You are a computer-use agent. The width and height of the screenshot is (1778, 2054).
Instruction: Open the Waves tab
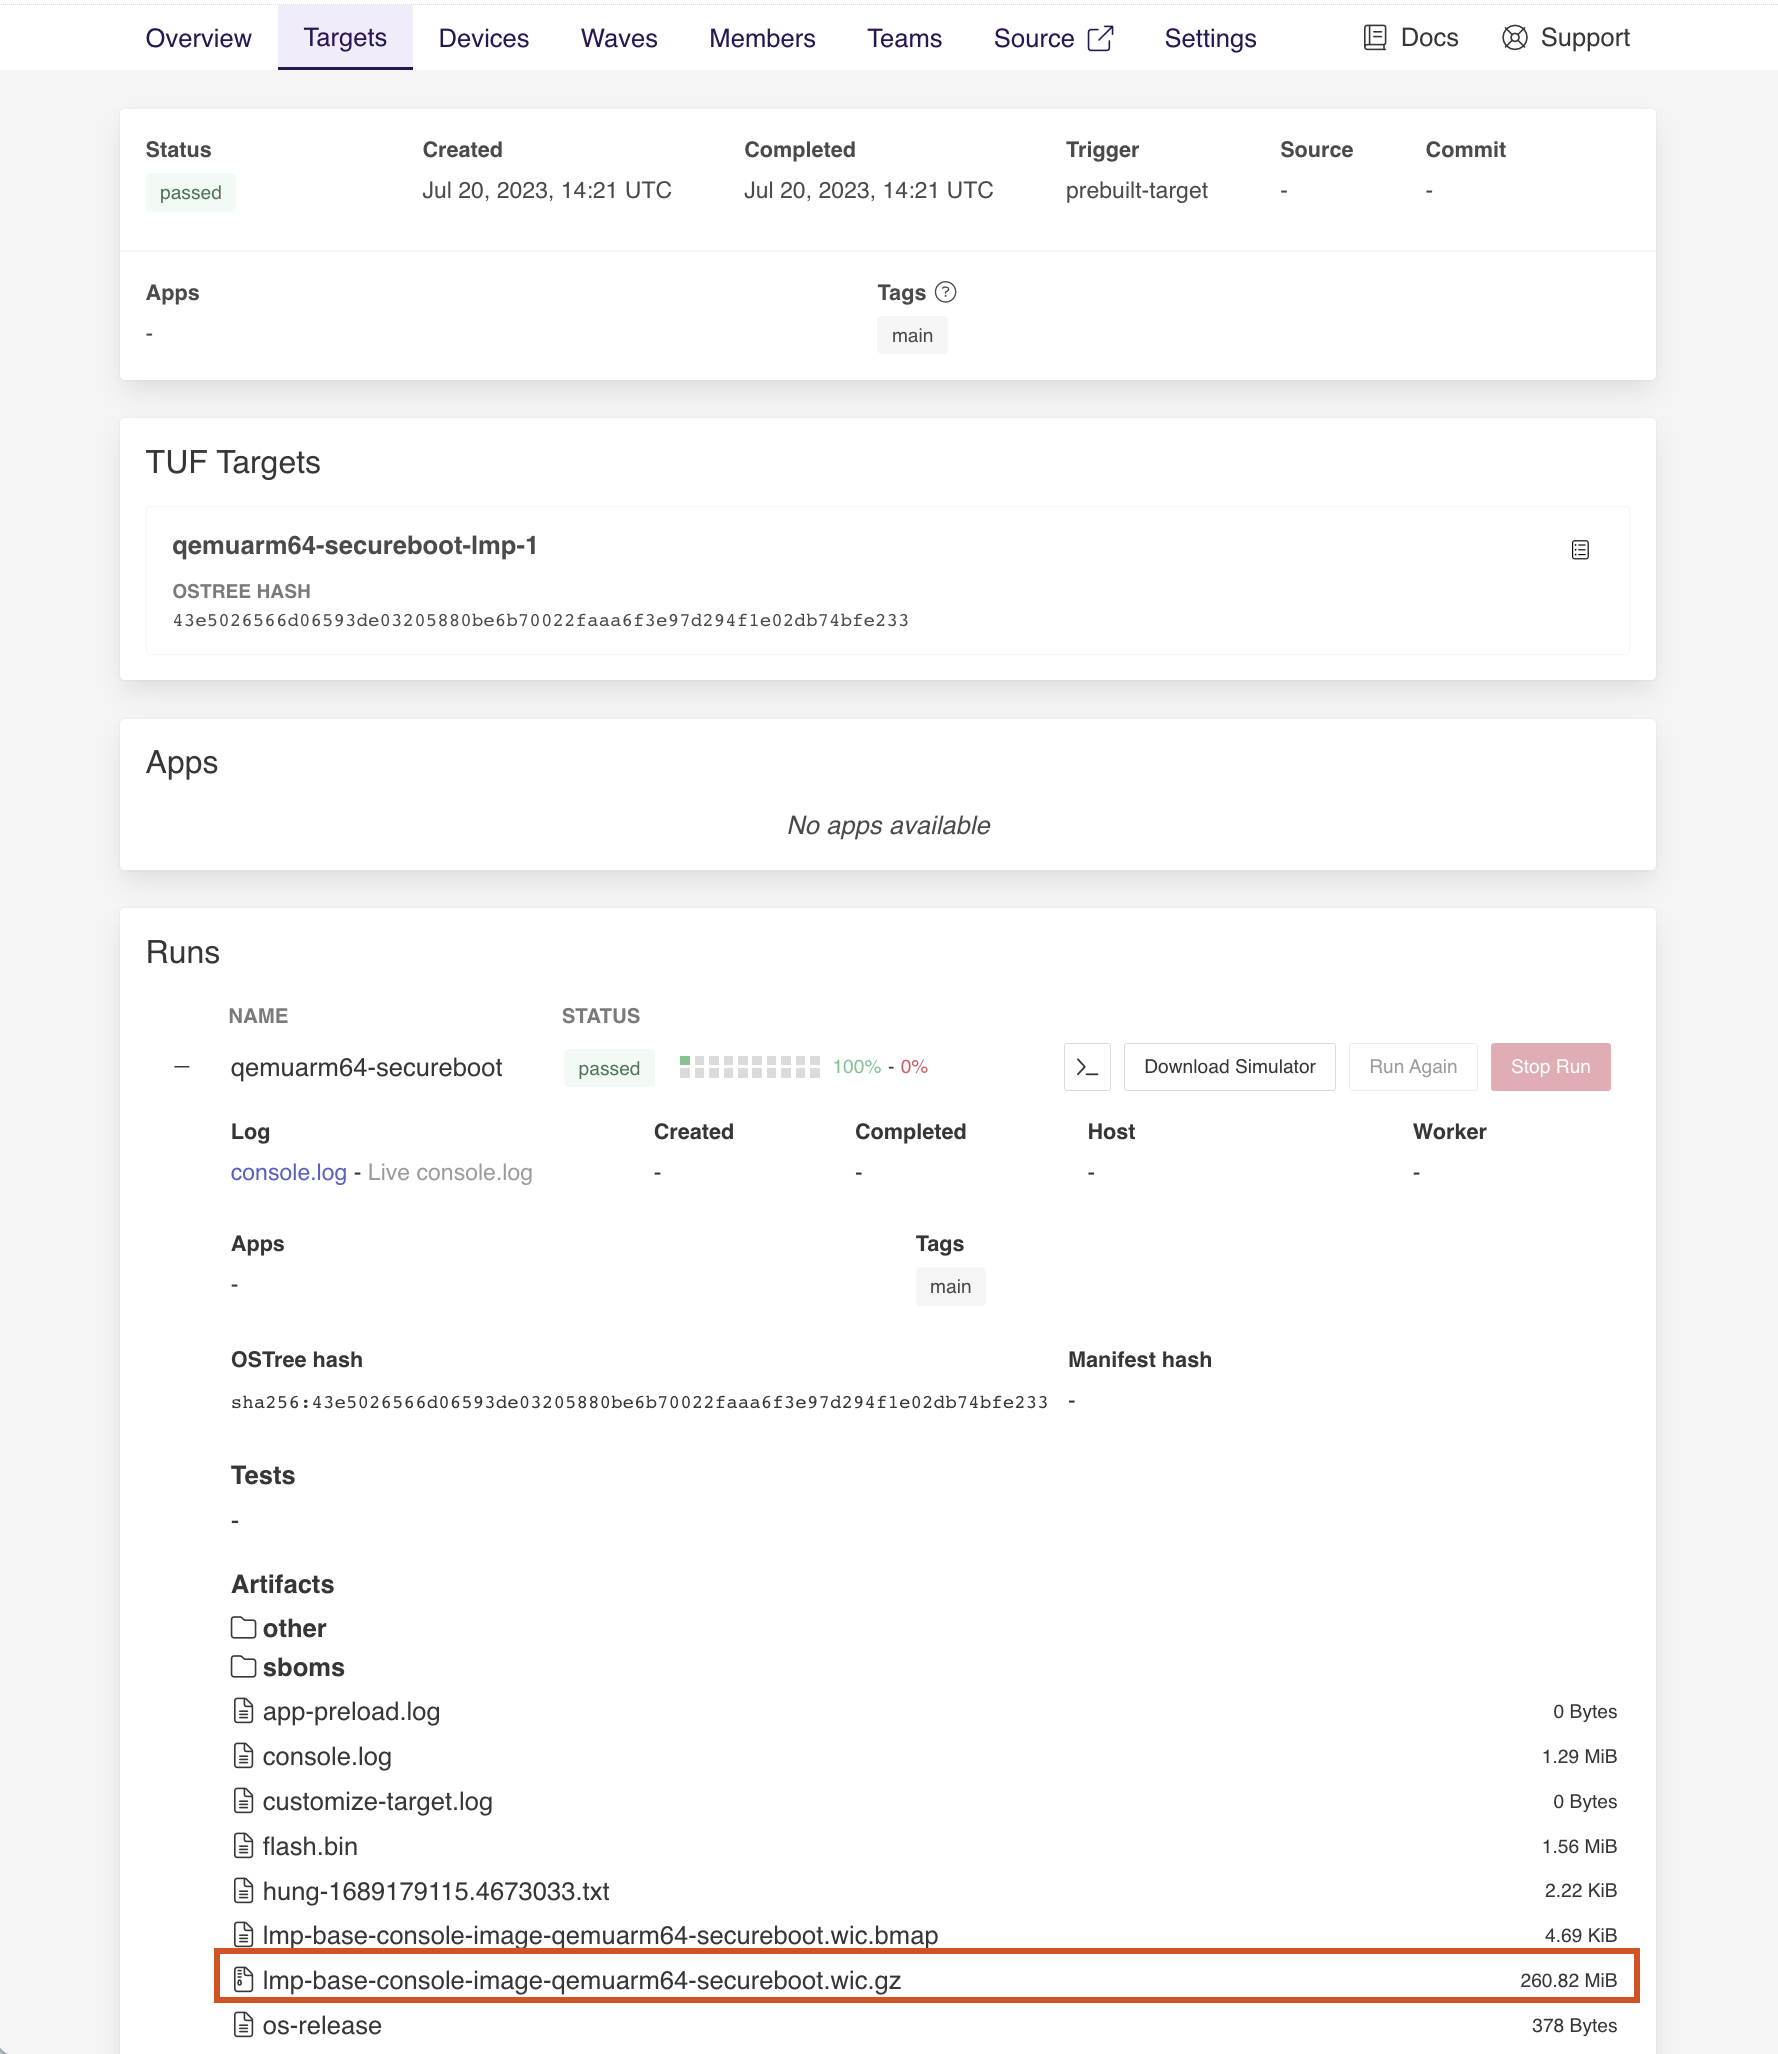click(x=619, y=38)
